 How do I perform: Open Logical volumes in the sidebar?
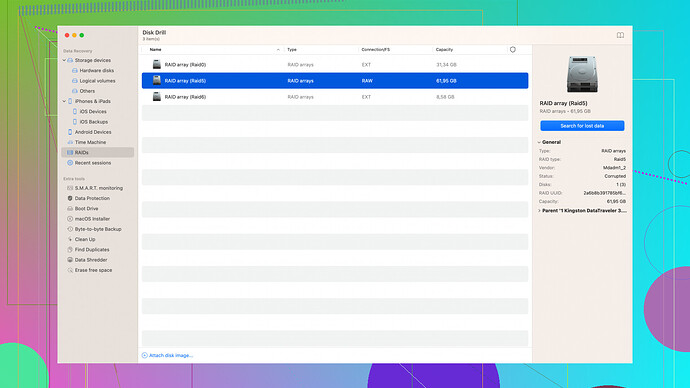(x=97, y=81)
